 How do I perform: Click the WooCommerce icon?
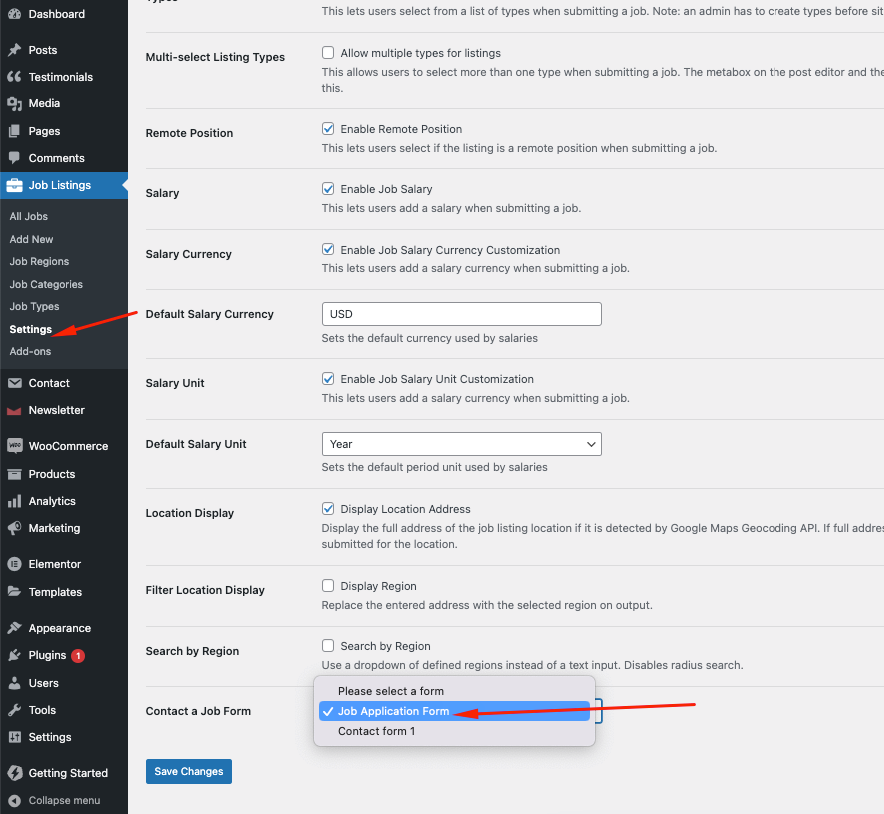(15, 446)
